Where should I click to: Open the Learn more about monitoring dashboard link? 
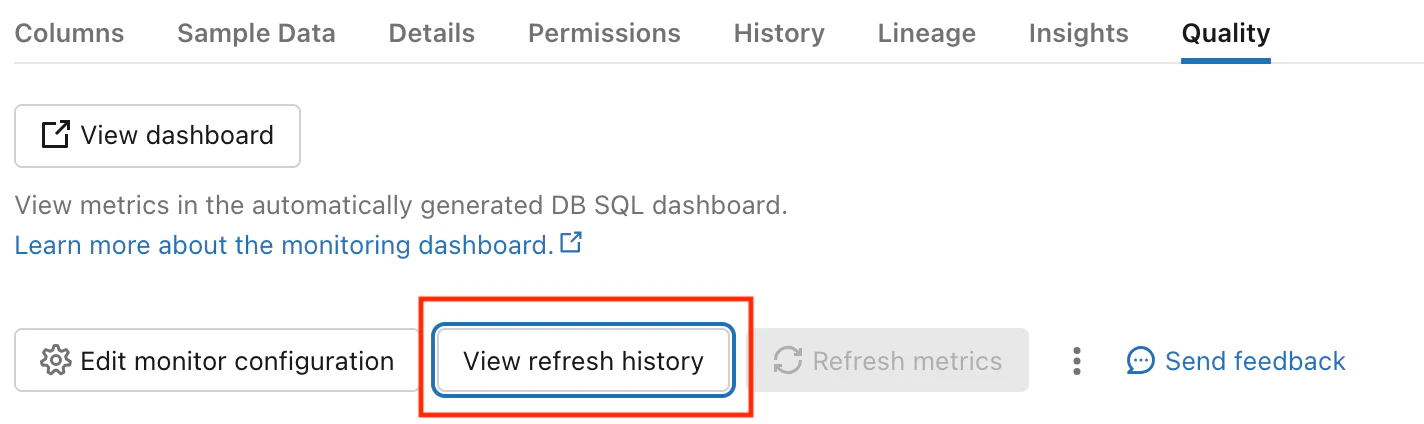(284, 245)
